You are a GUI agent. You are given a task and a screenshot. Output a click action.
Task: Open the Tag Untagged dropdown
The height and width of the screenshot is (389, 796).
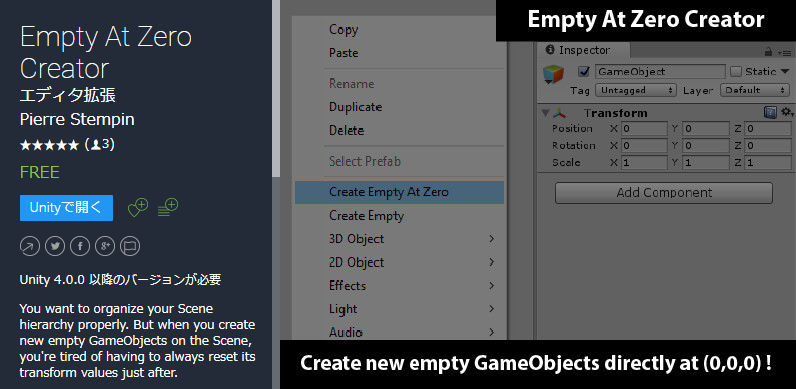(x=636, y=90)
